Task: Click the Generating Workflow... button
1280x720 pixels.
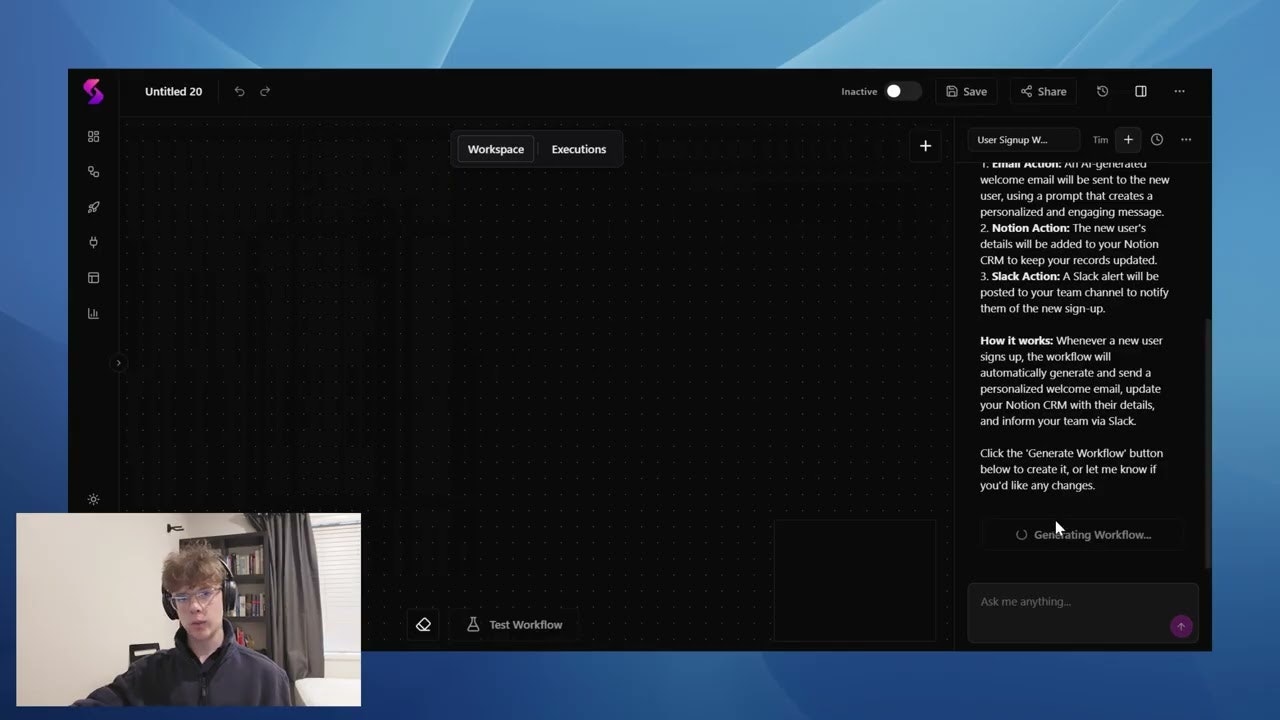Action: [1082, 535]
